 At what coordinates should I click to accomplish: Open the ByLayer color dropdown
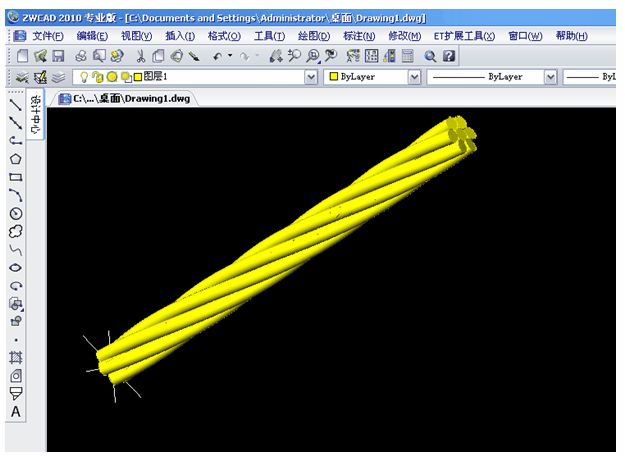(x=413, y=77)
